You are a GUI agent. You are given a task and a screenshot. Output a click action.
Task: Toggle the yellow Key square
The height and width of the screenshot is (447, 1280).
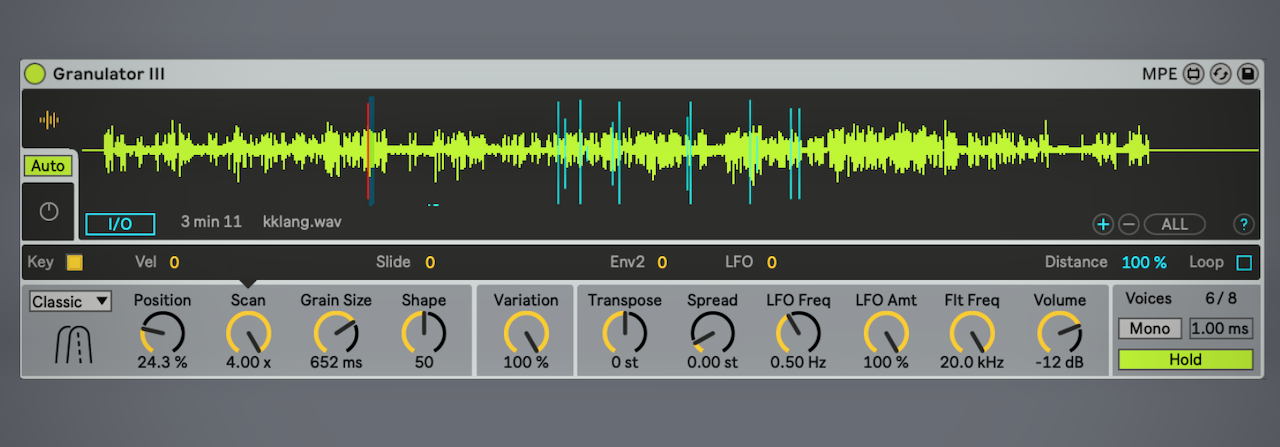pyautogui.click(x=74, y=263)
